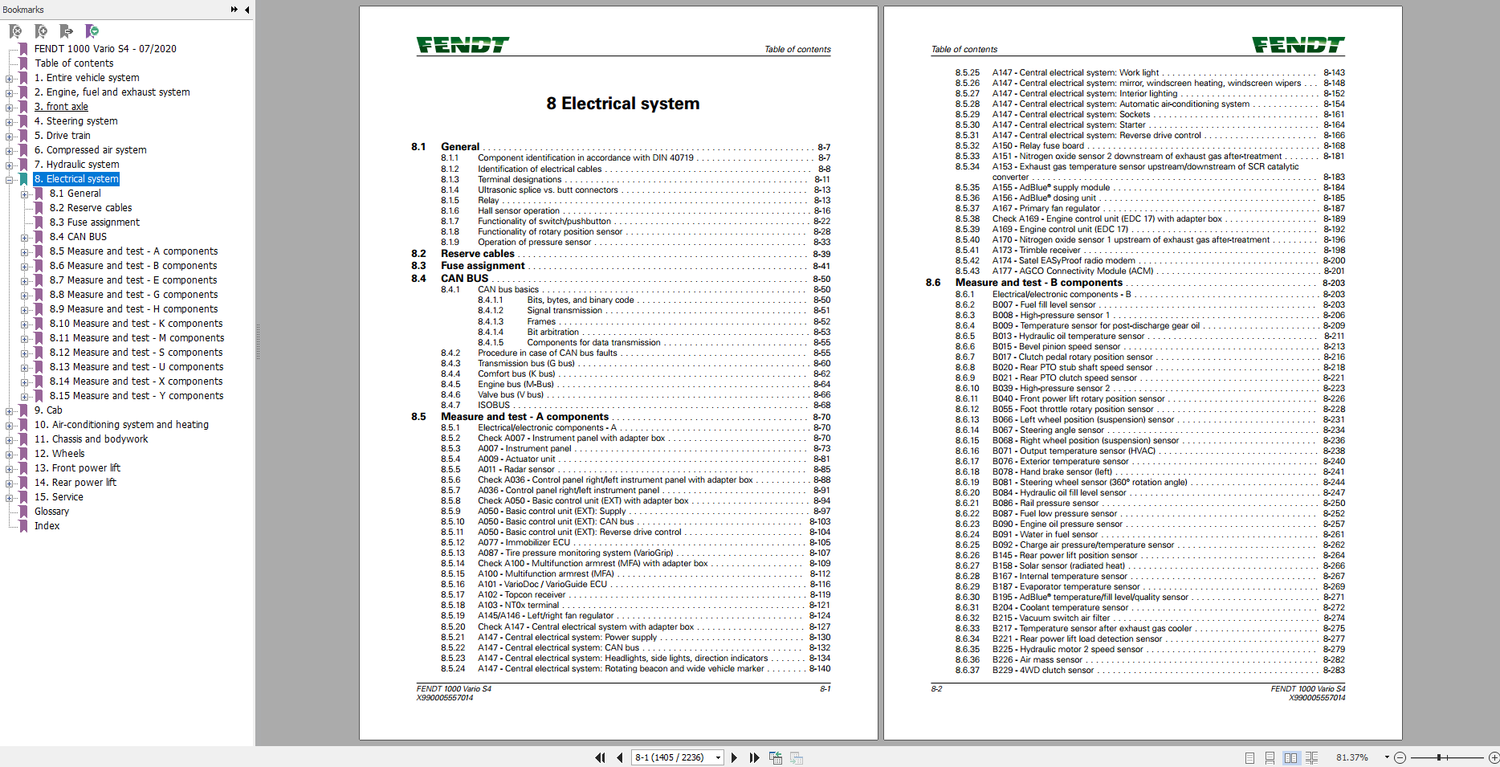1500x767 pixels.
Task: Select the 11. Chassis and bodywork bookmark
Action: tap(91, 439)
